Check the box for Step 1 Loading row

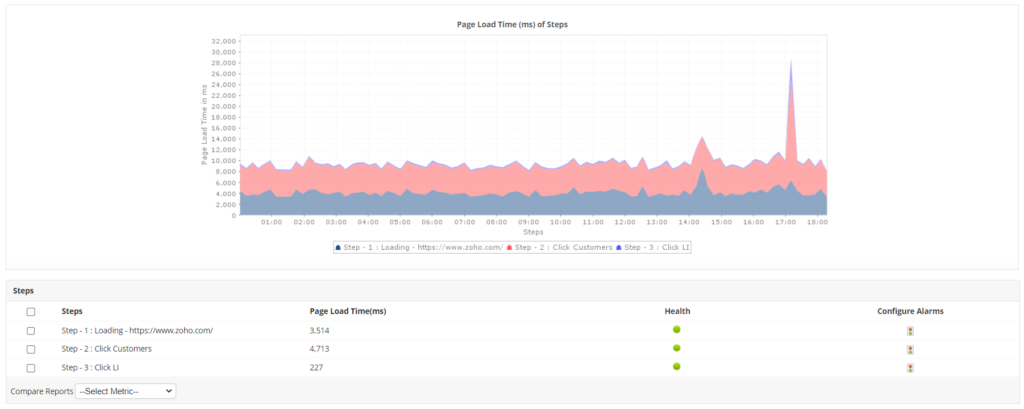[x=31, y=331]
